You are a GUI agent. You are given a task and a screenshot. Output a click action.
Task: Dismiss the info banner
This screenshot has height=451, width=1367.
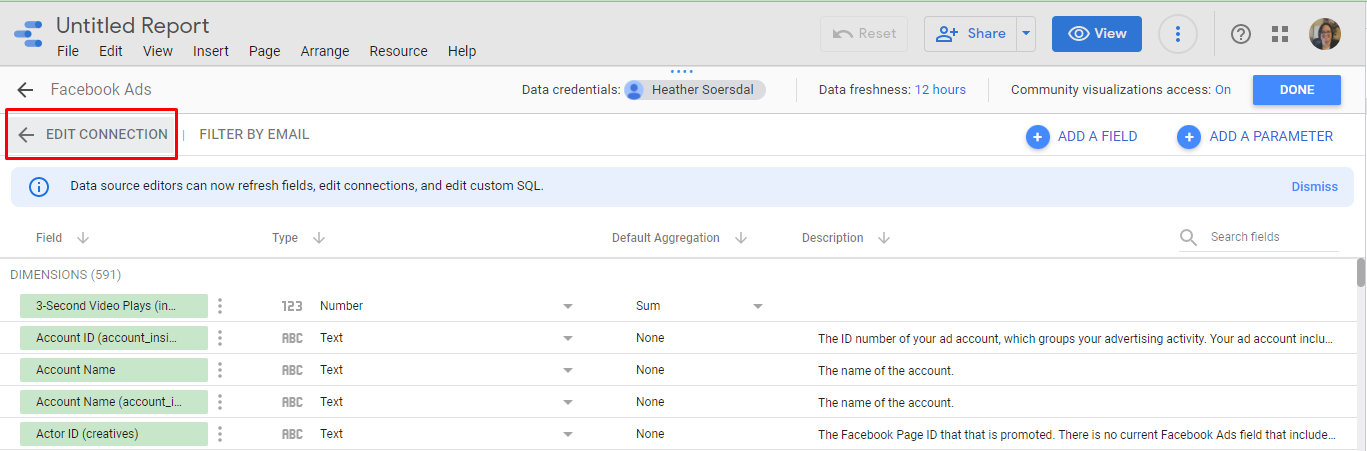pyautogui.click(x=1314, y=187)
